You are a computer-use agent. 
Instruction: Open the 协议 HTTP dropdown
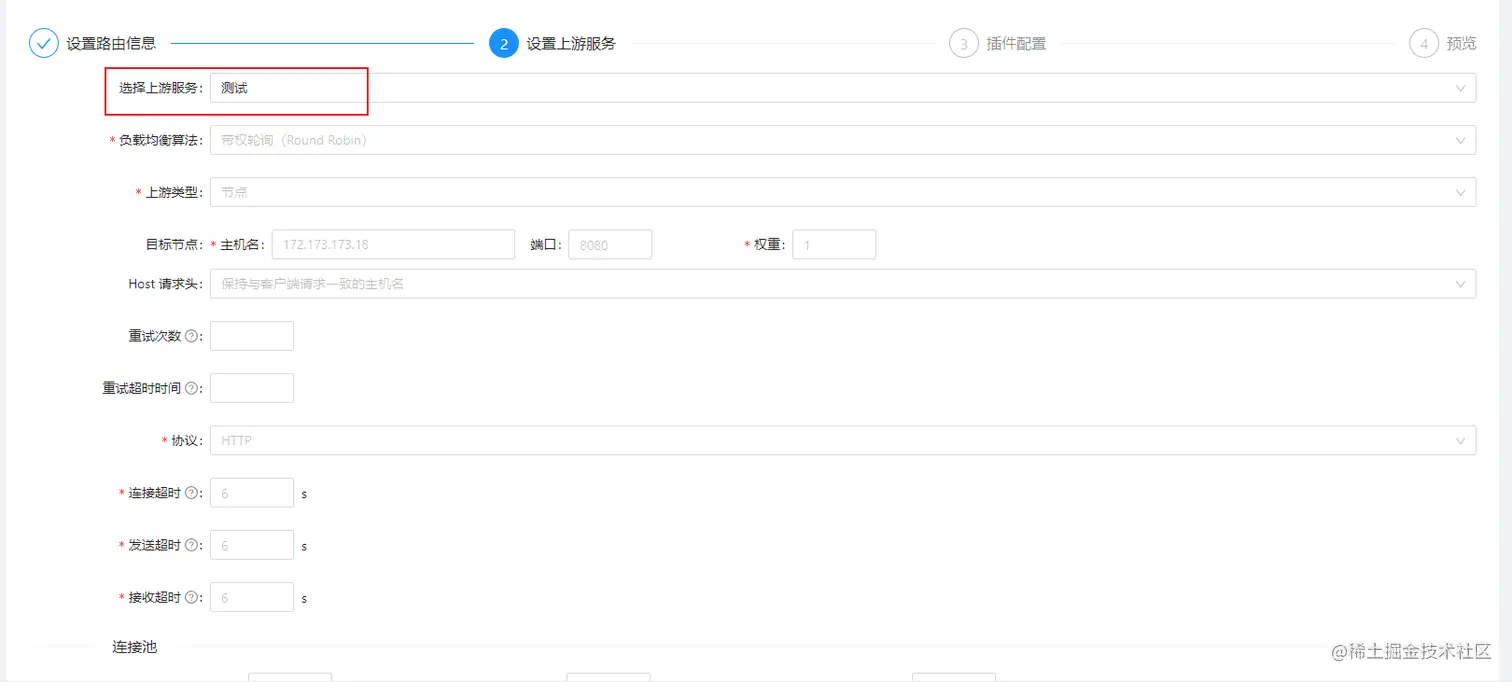click(842, 440)
